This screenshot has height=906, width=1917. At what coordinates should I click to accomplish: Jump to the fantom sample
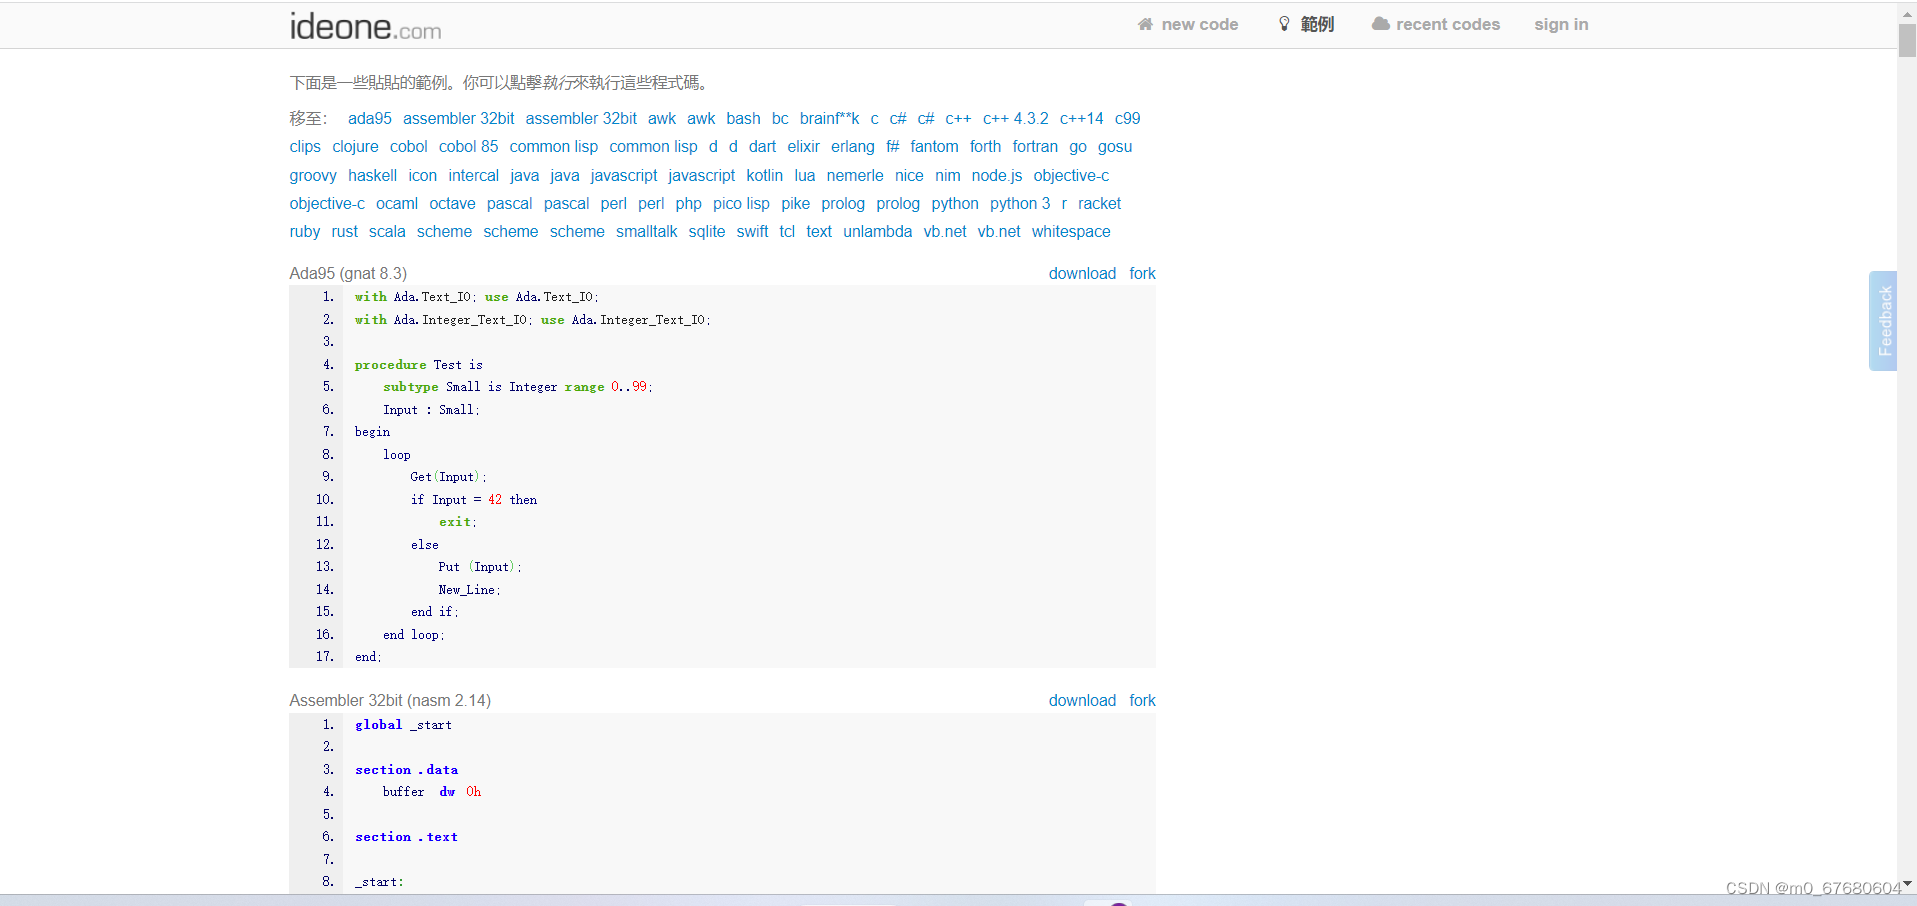tap(934, 146)
